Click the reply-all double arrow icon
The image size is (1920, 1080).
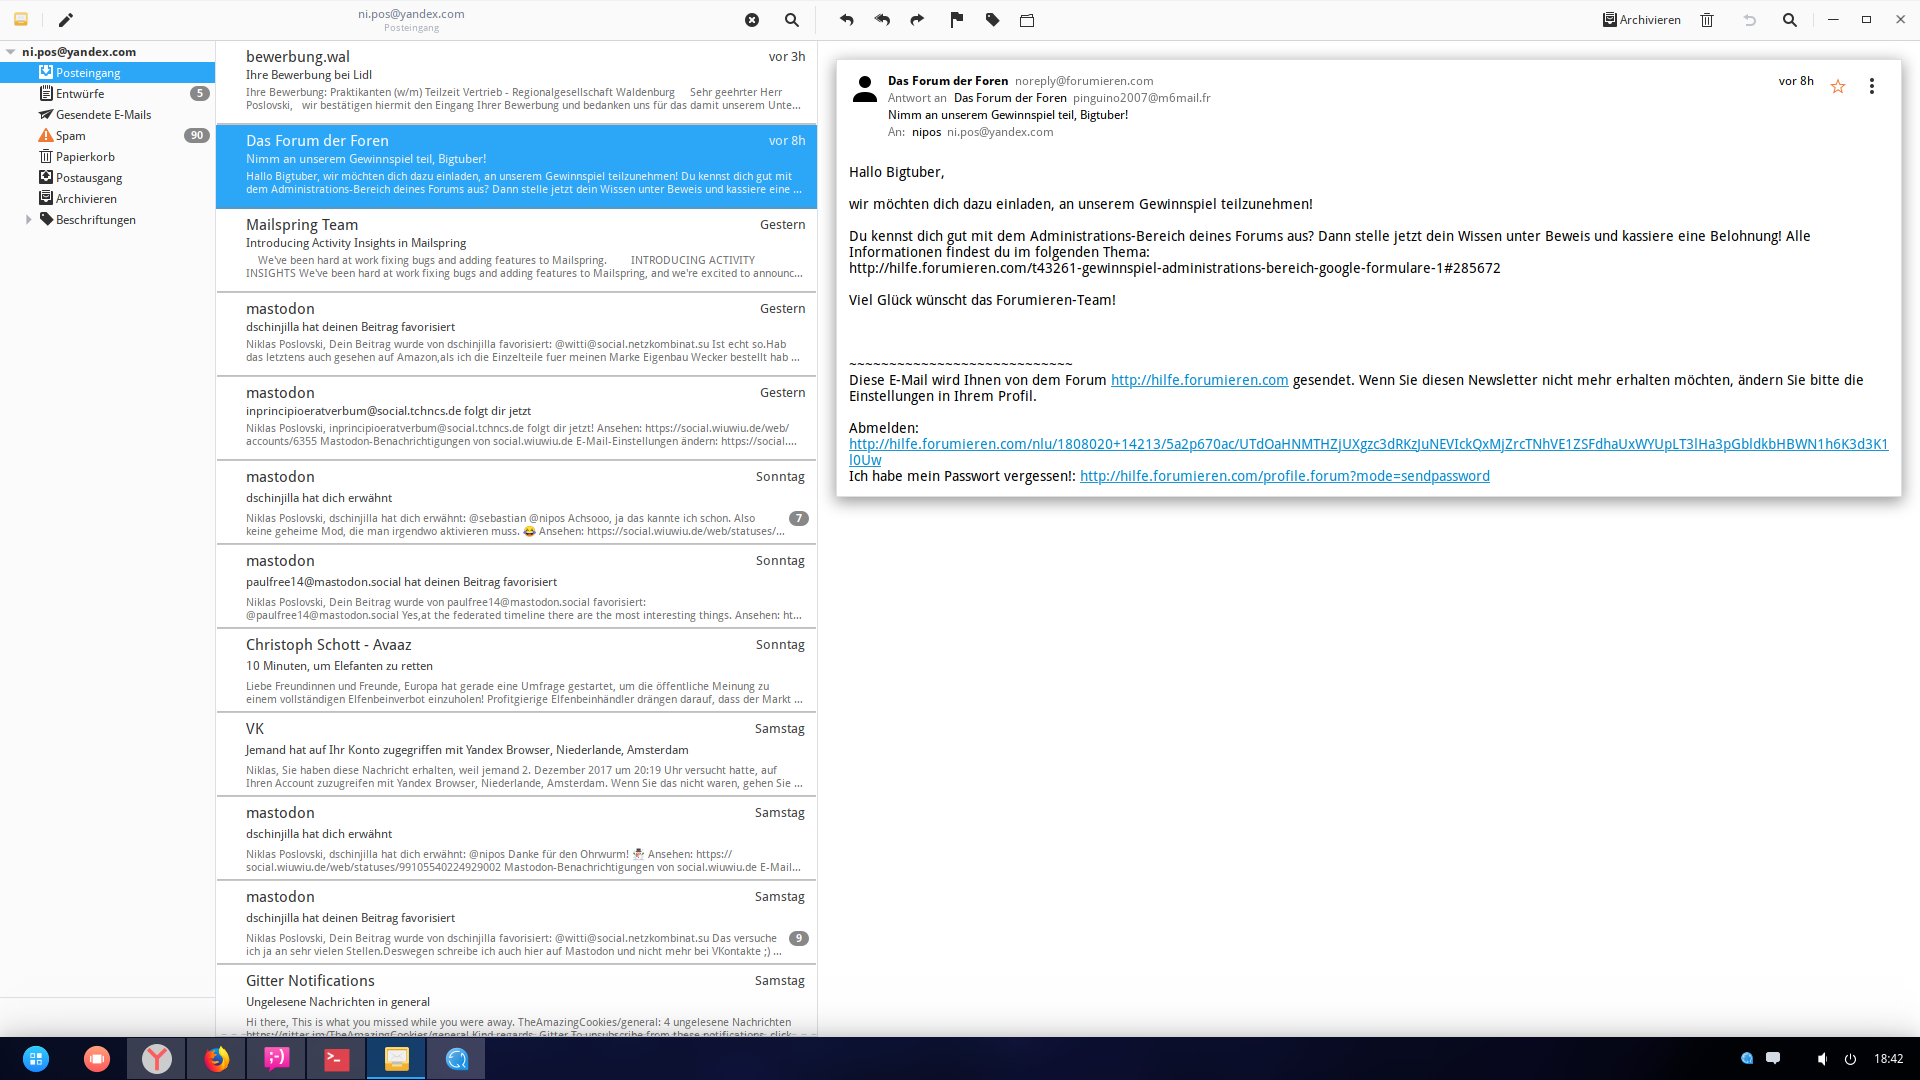pos(882,20)
